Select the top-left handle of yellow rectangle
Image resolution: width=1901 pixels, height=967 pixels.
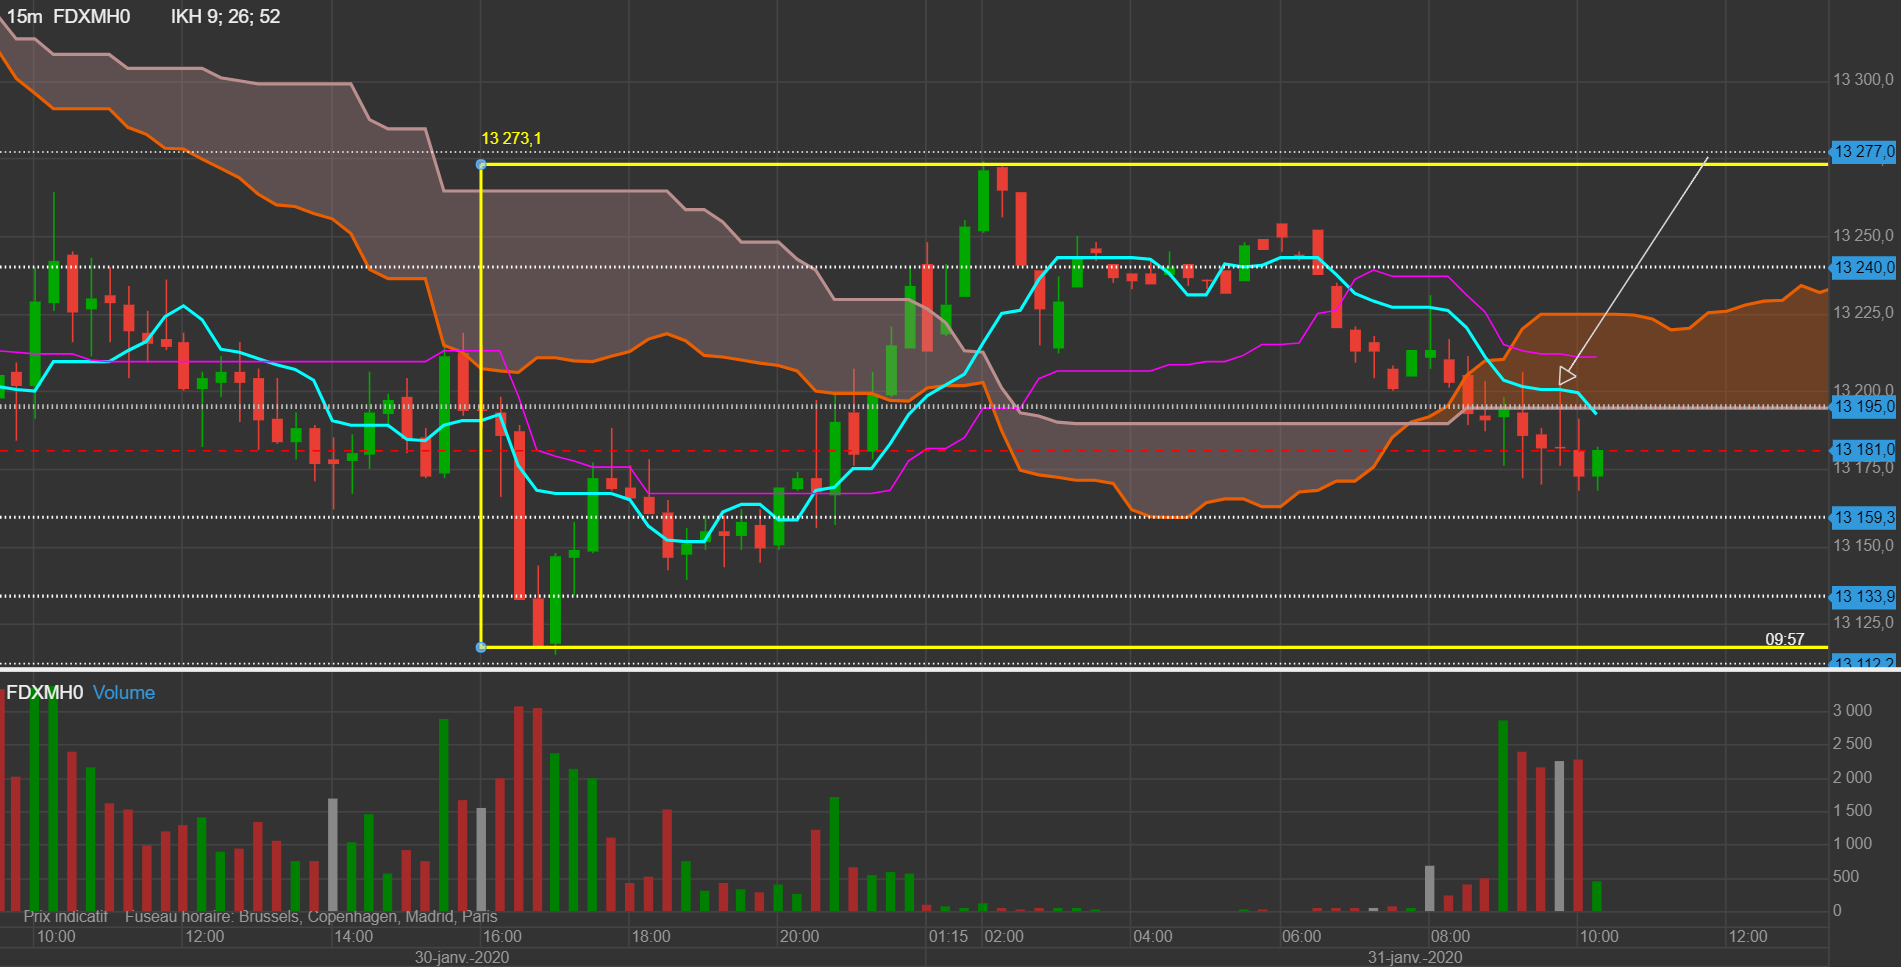(x=481, y=165)
